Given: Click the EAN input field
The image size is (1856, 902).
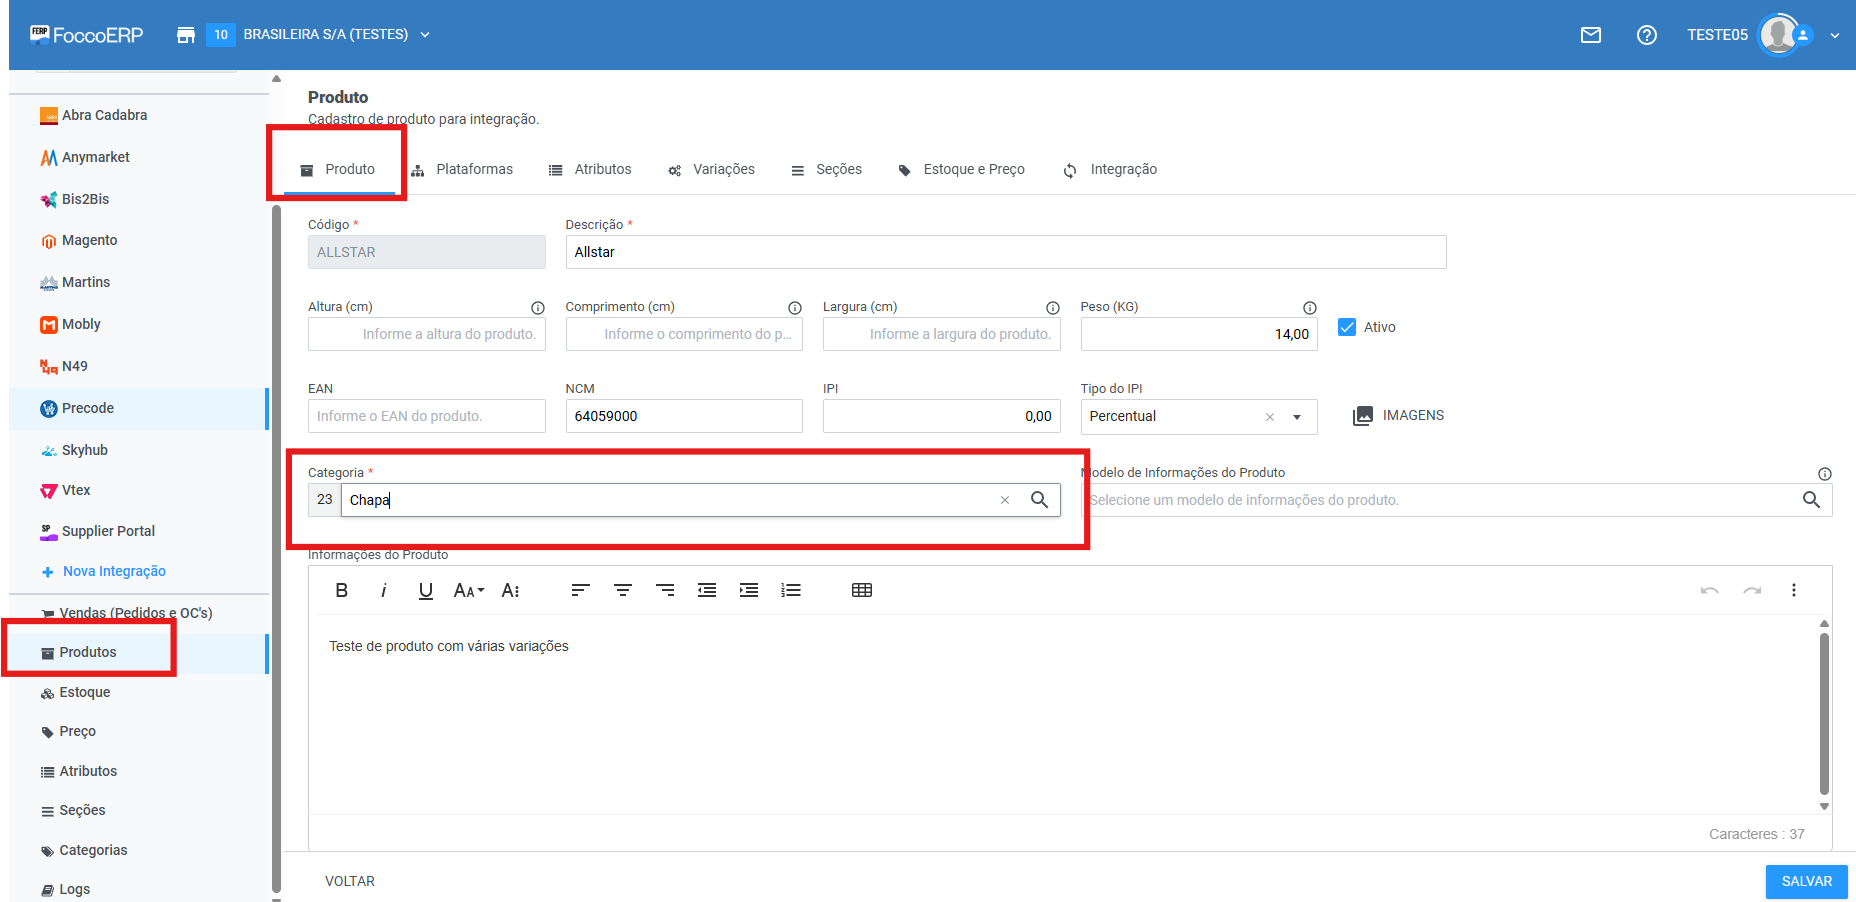Looking at the screenshot, I should tap(427, 416).
